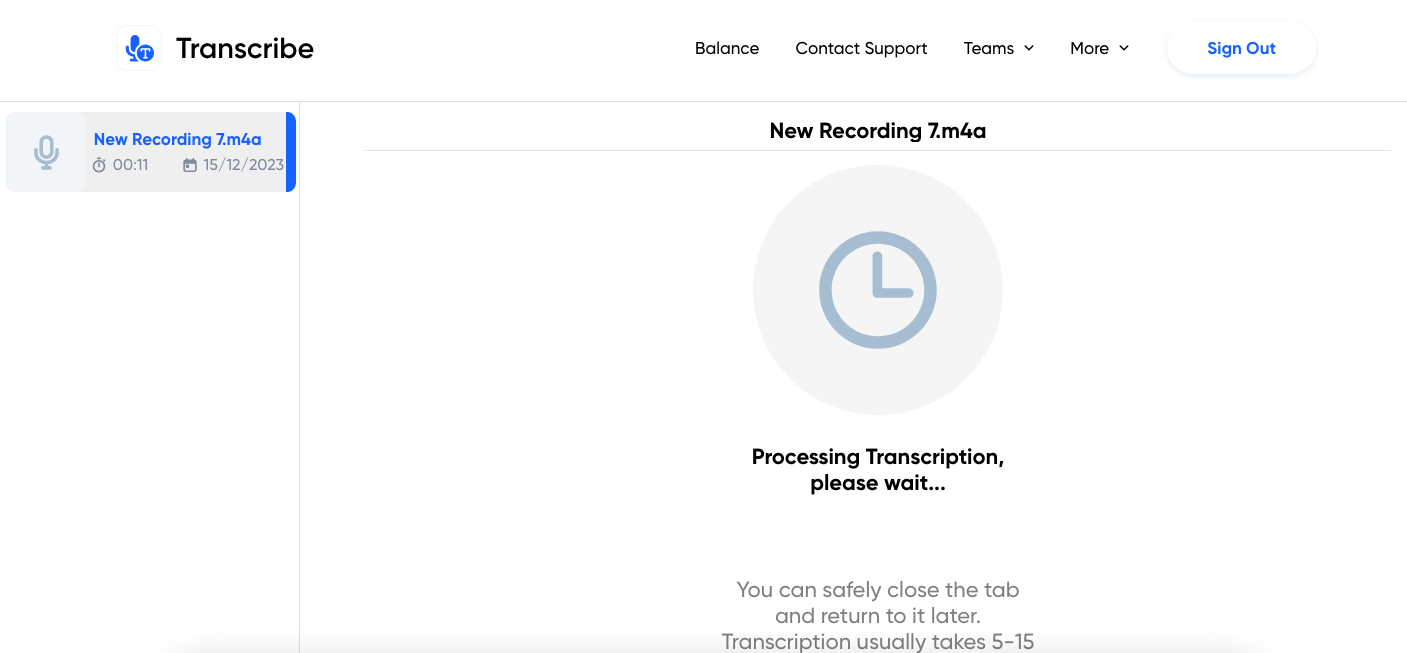The height and width of the screenshot is (653, 1407).
Task: Open the Balance page
Action: [727, 48]
